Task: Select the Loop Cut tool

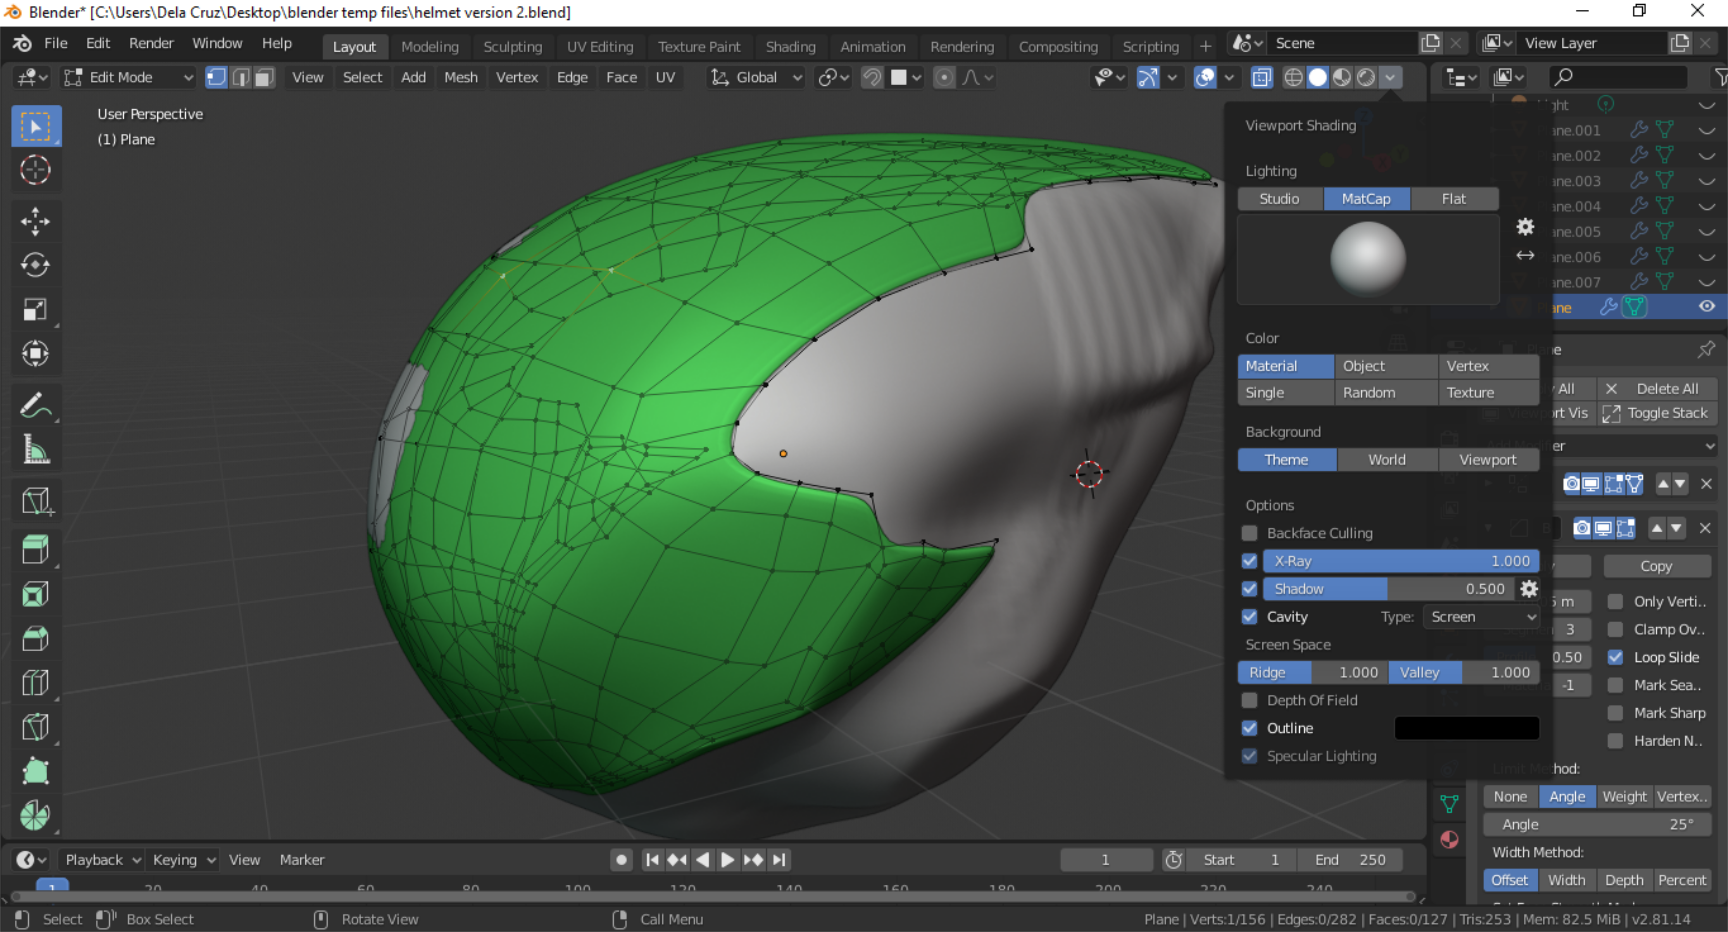Action: pos(36,683)
